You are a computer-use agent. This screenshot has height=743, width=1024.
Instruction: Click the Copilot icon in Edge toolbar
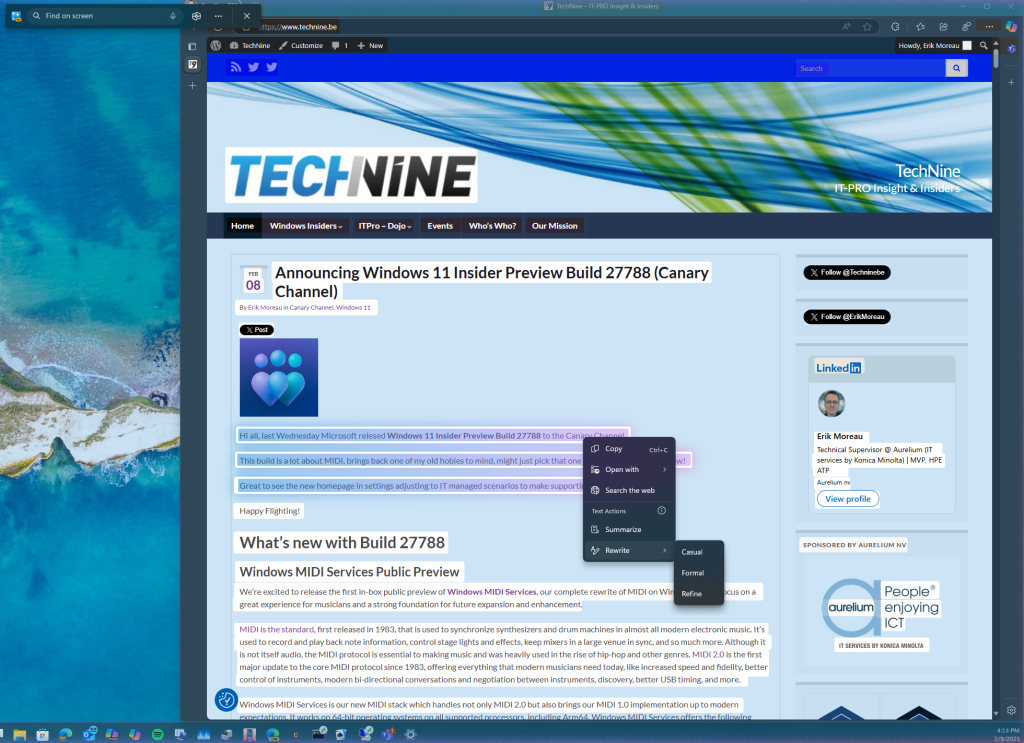[x=1010, y=26]
